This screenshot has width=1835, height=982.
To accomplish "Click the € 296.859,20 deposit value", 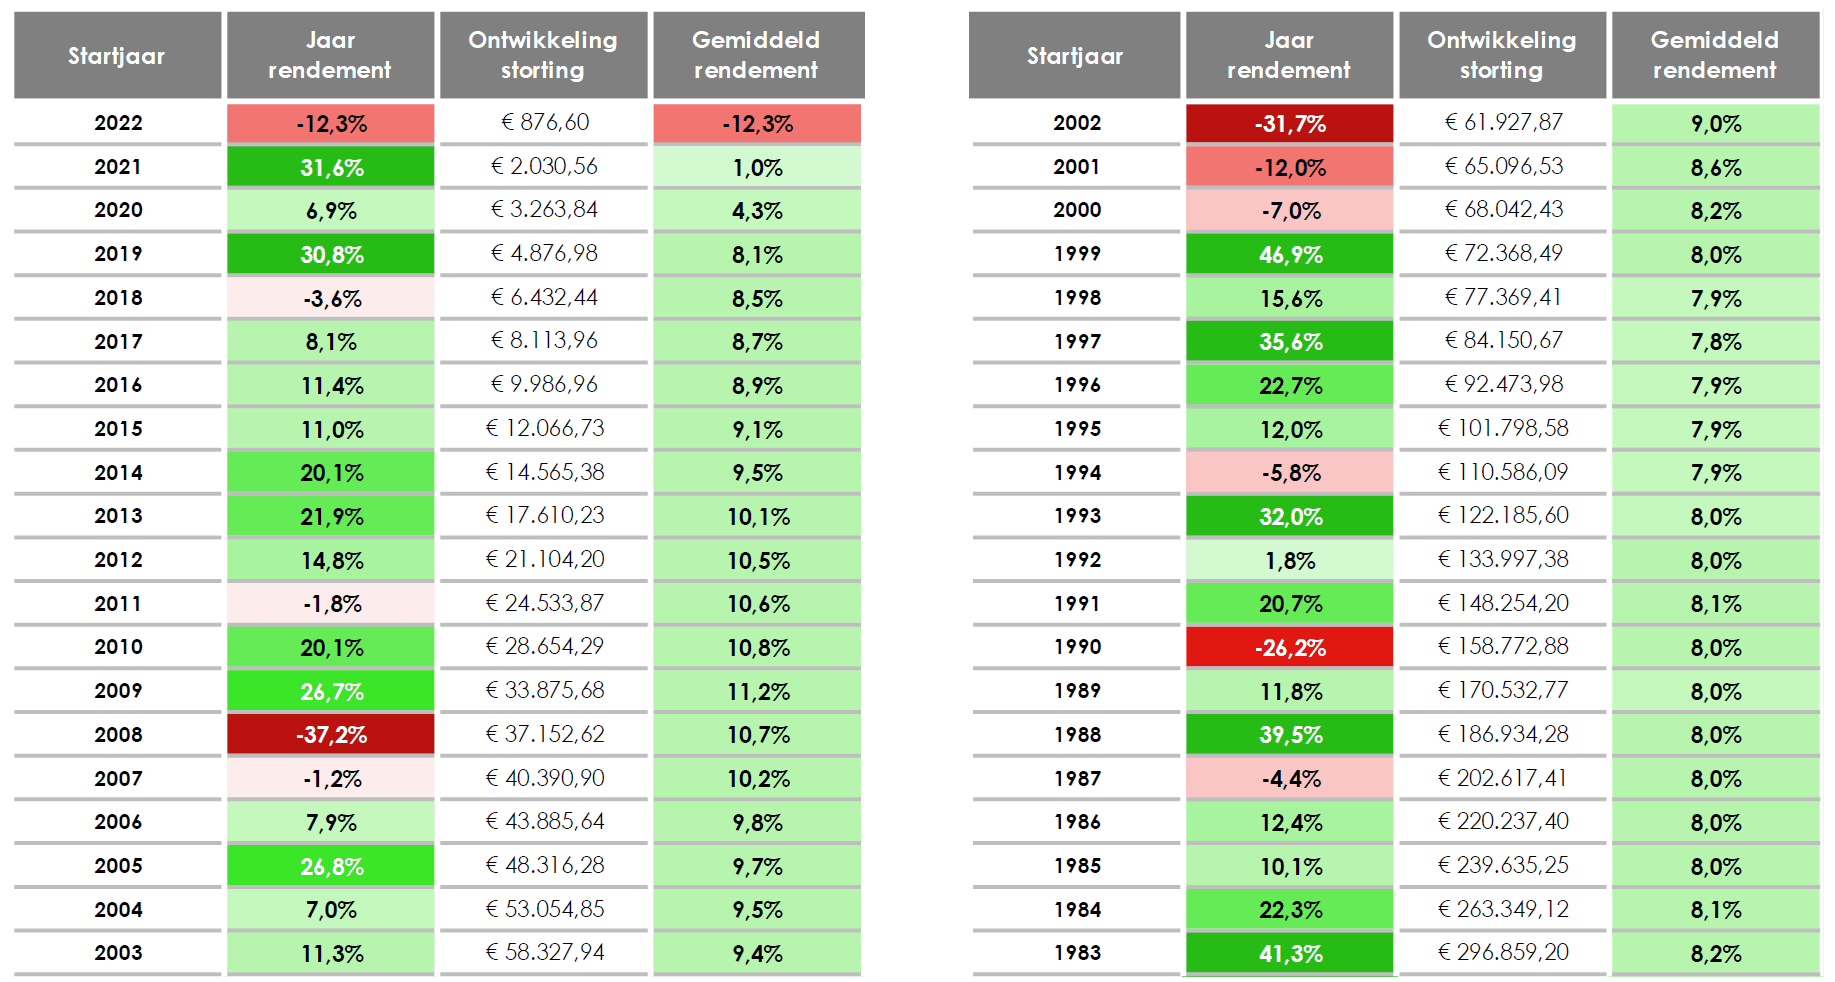I will click(x=1502, y=953).
